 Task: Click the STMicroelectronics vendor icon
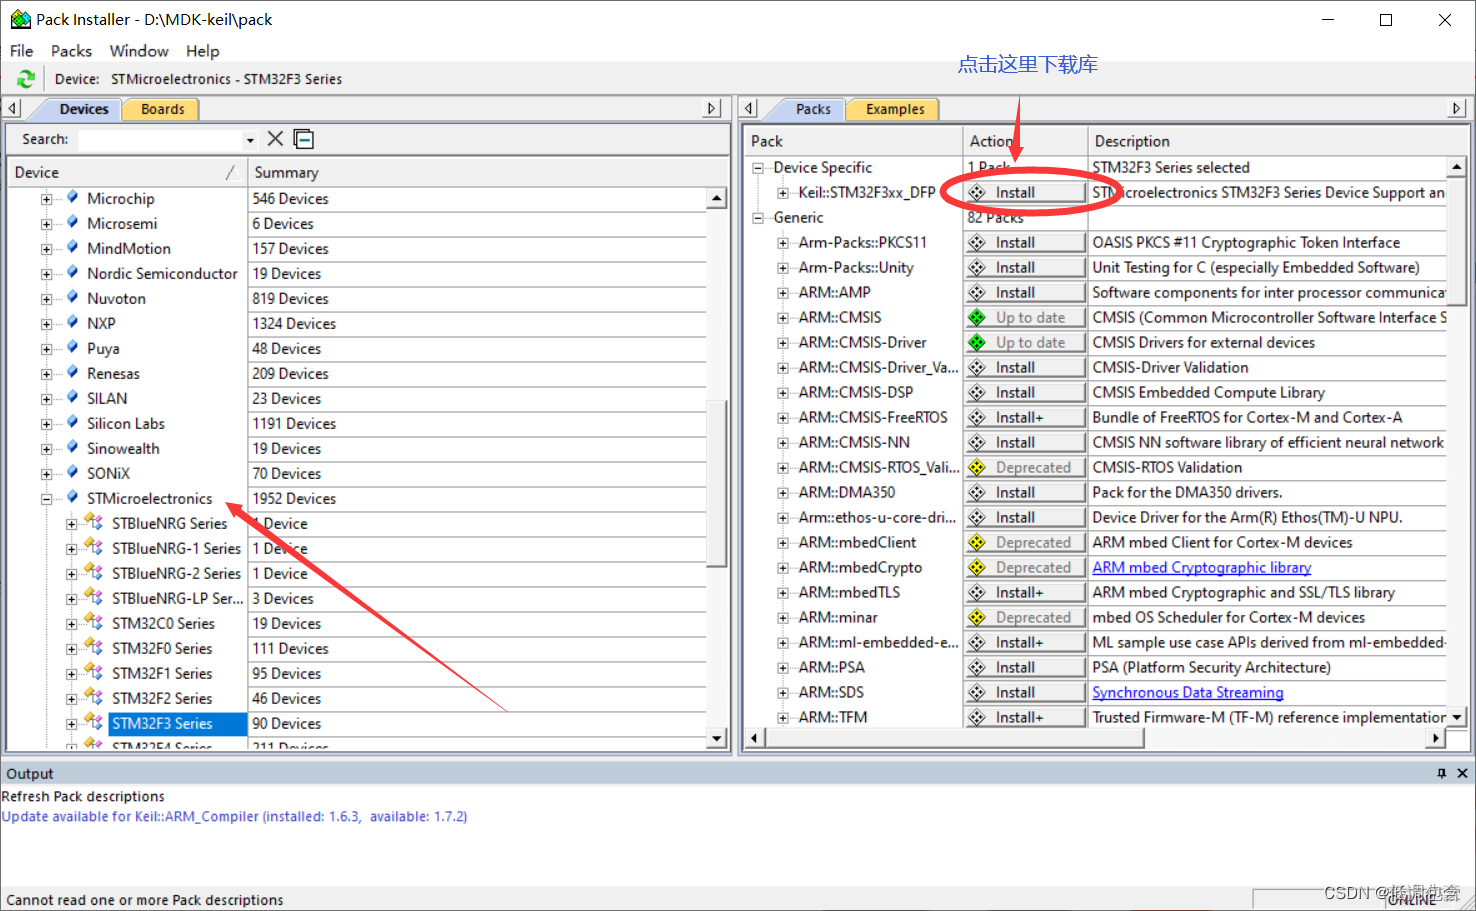point(72,498)
